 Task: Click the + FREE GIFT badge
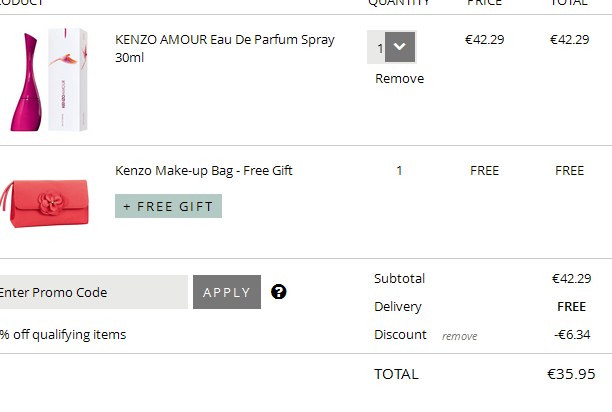click(168, 206)
